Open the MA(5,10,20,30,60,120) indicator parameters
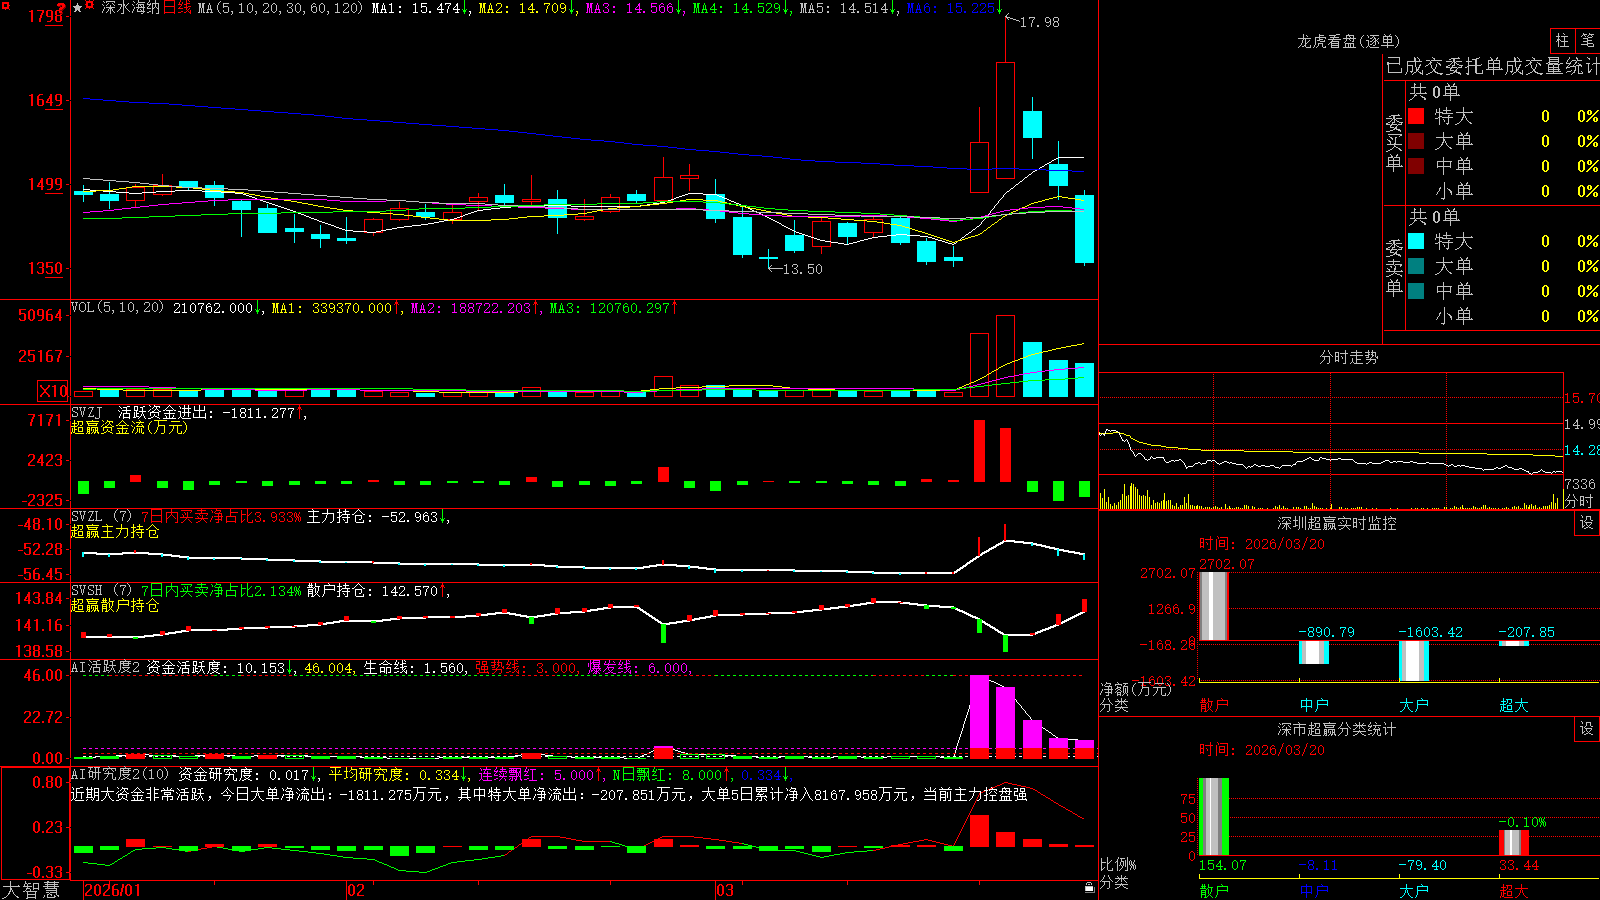This screenshot has width=1600, height=900. (x=281, y=8)
